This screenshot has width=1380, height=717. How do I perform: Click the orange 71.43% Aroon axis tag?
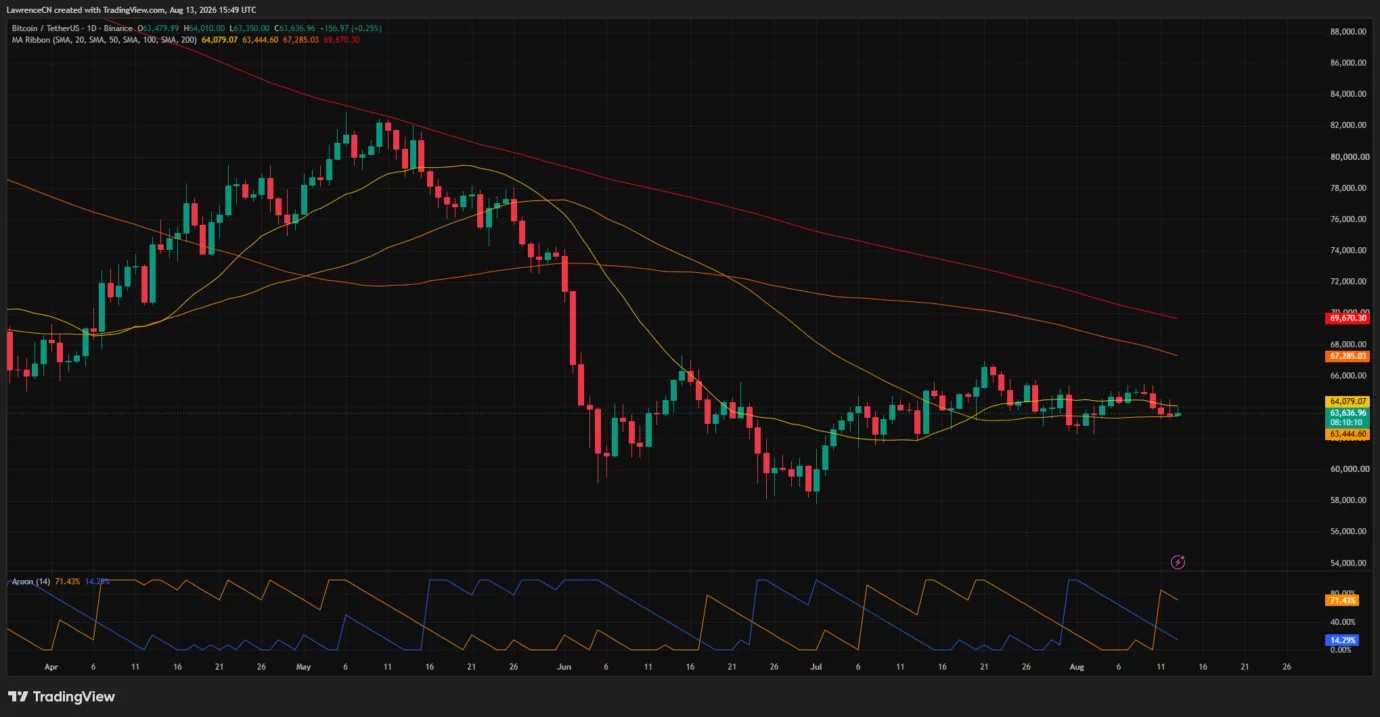[1342, 600]
